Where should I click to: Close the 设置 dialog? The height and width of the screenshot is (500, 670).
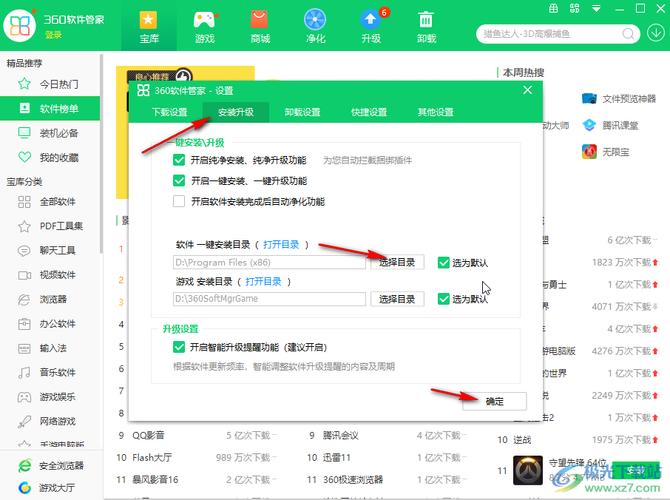pos(527,90)
